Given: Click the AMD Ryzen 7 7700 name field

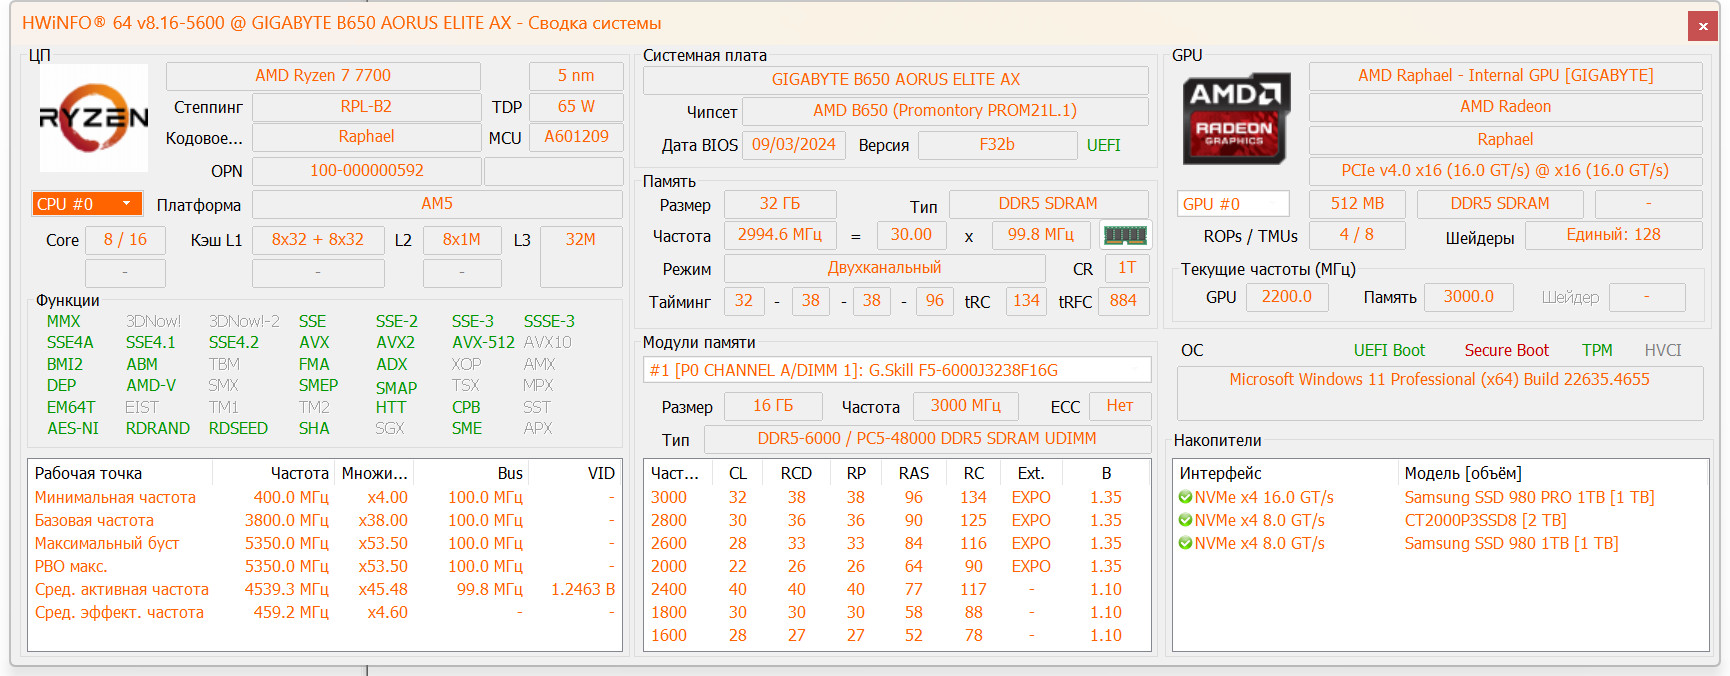Looking at the screenshot, I should pos(323,76).
